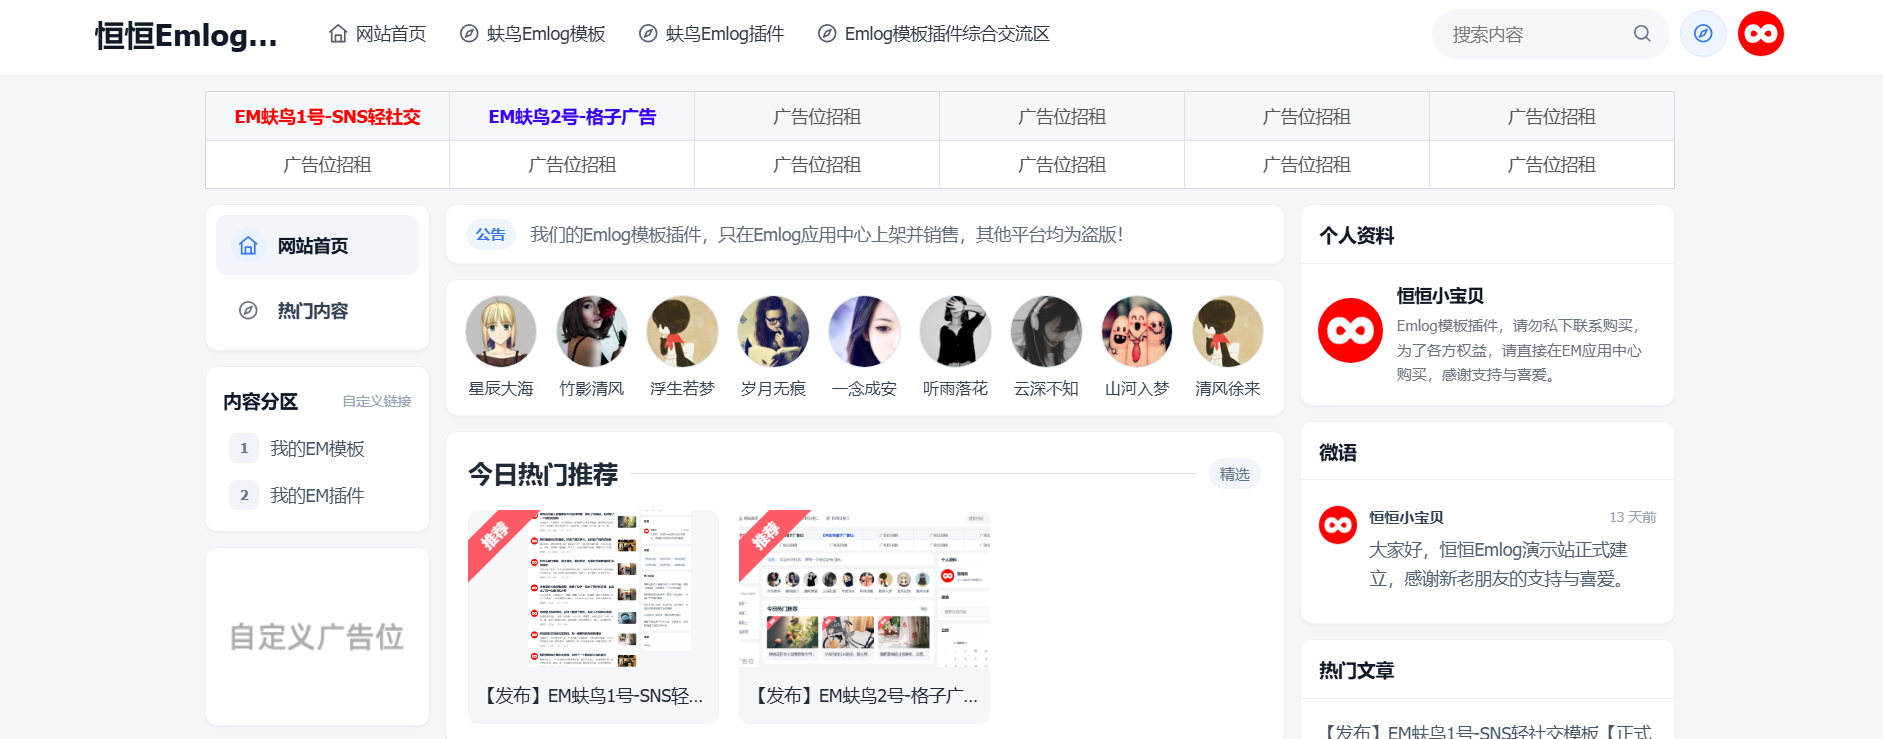1883x739 pixels.
Task: Click the announcement text about Emlog应用中心
Action: coord(827,235)
